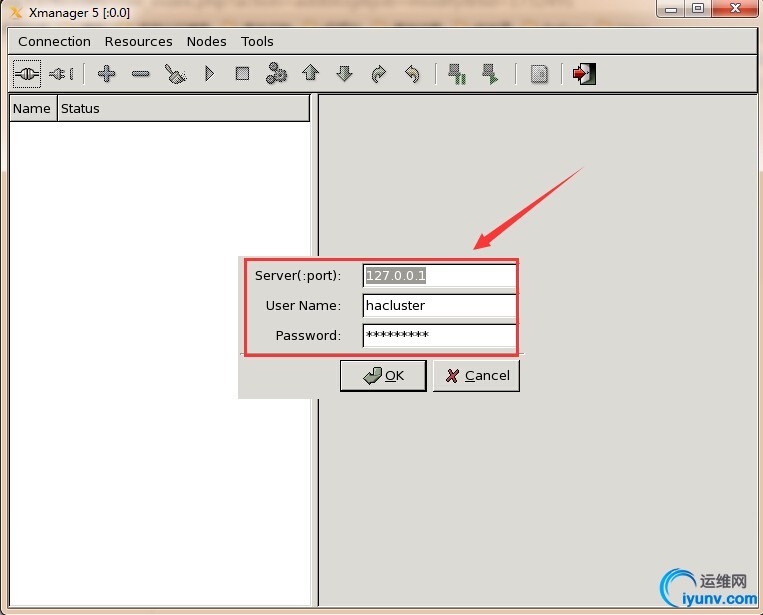
Task: Click the red arrow exit door icon
Action: point(584,74)
